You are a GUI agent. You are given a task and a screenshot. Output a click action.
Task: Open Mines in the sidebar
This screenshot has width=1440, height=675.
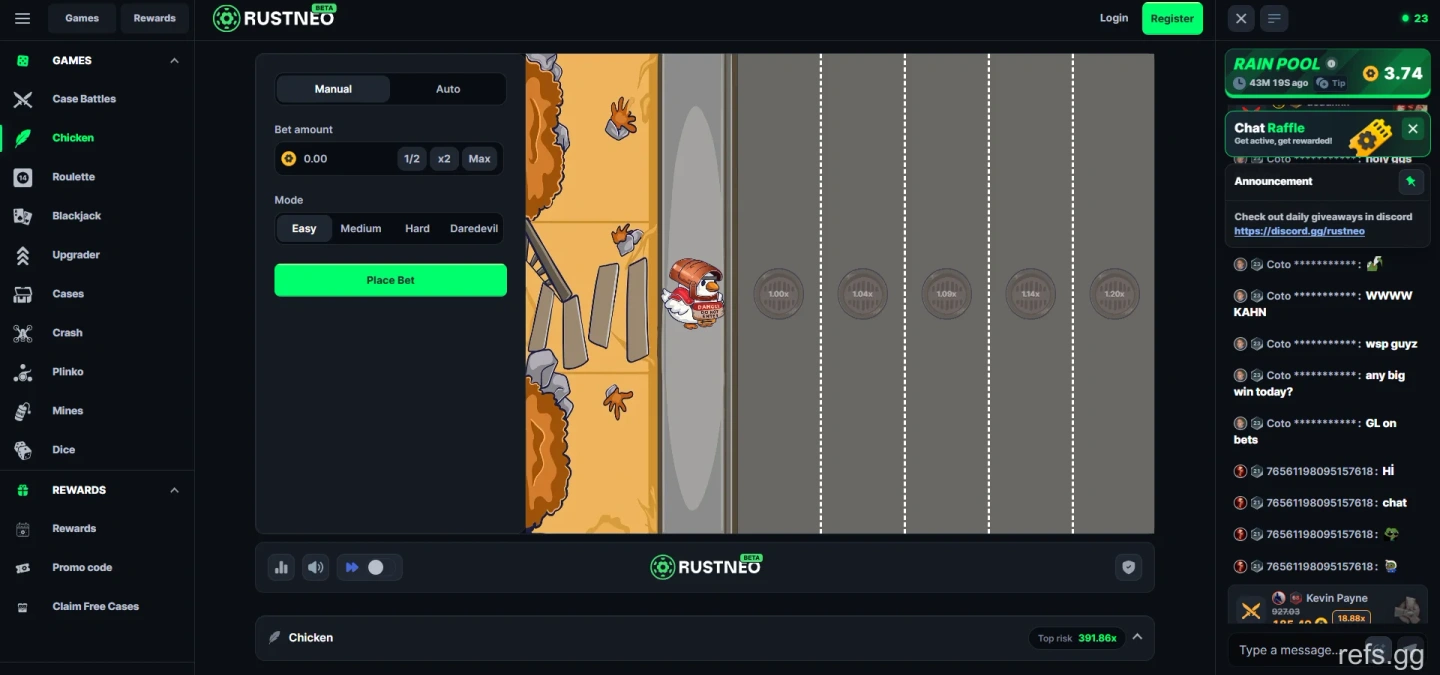[68, 411]
